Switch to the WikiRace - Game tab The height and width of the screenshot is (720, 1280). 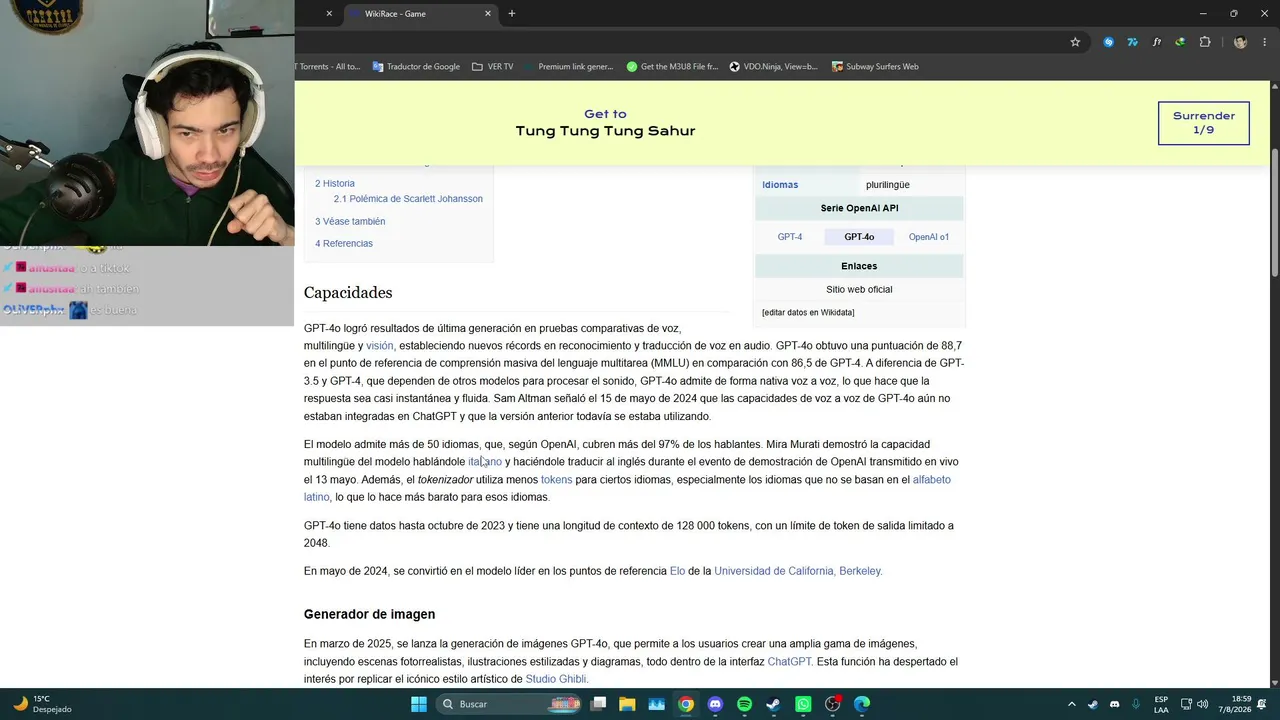pos(421,14)
